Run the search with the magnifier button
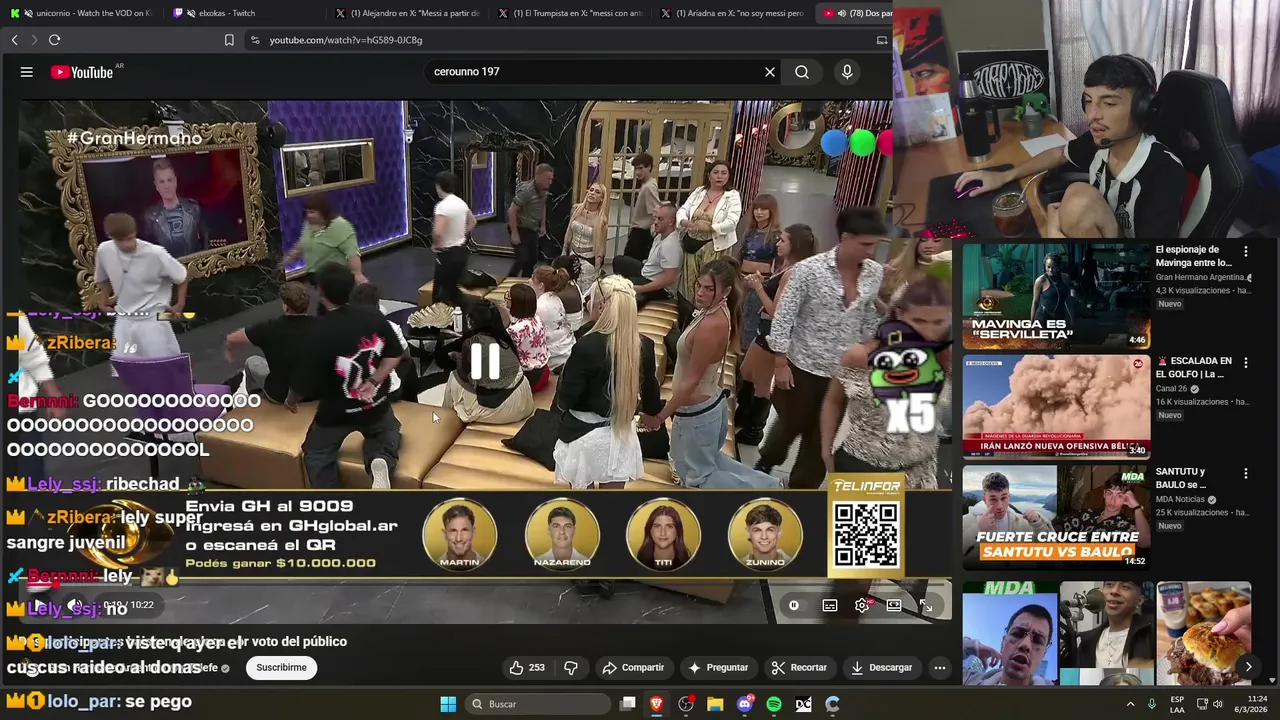 [x=802, y=72]
